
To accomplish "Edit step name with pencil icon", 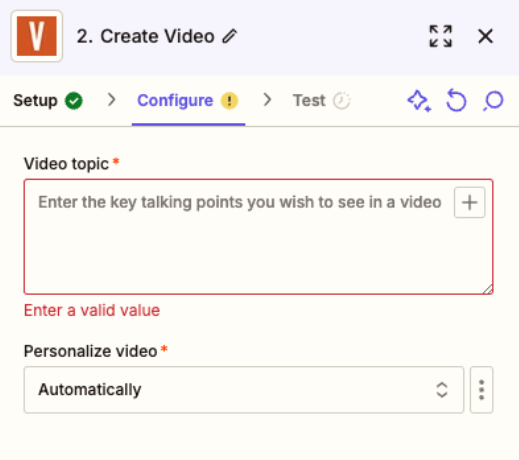I will (230, 36).
